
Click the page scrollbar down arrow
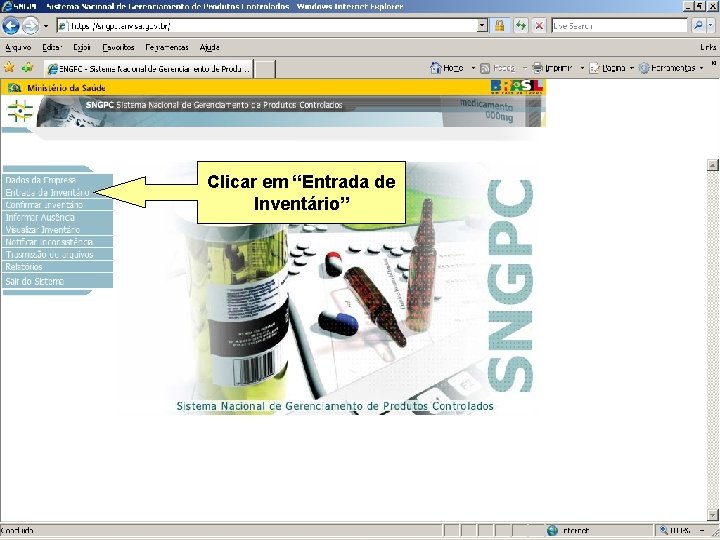click(x=712, y=515)
